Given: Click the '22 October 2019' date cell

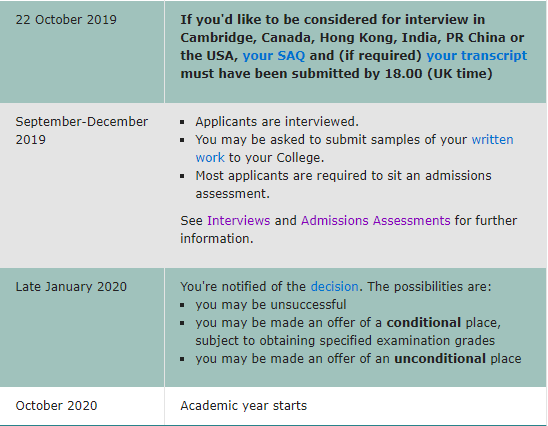Looking at the screenshot, I should pyautogui.click(x=82, y=51).
